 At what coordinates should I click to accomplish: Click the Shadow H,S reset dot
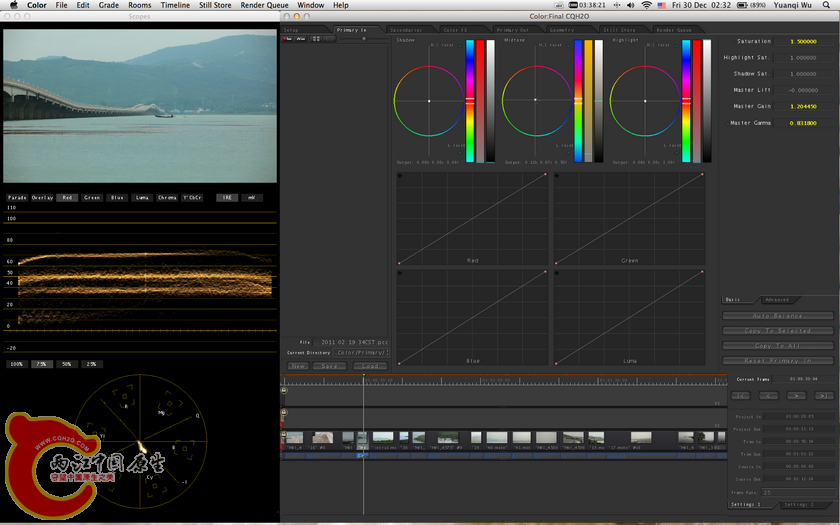tap(460, 46)
